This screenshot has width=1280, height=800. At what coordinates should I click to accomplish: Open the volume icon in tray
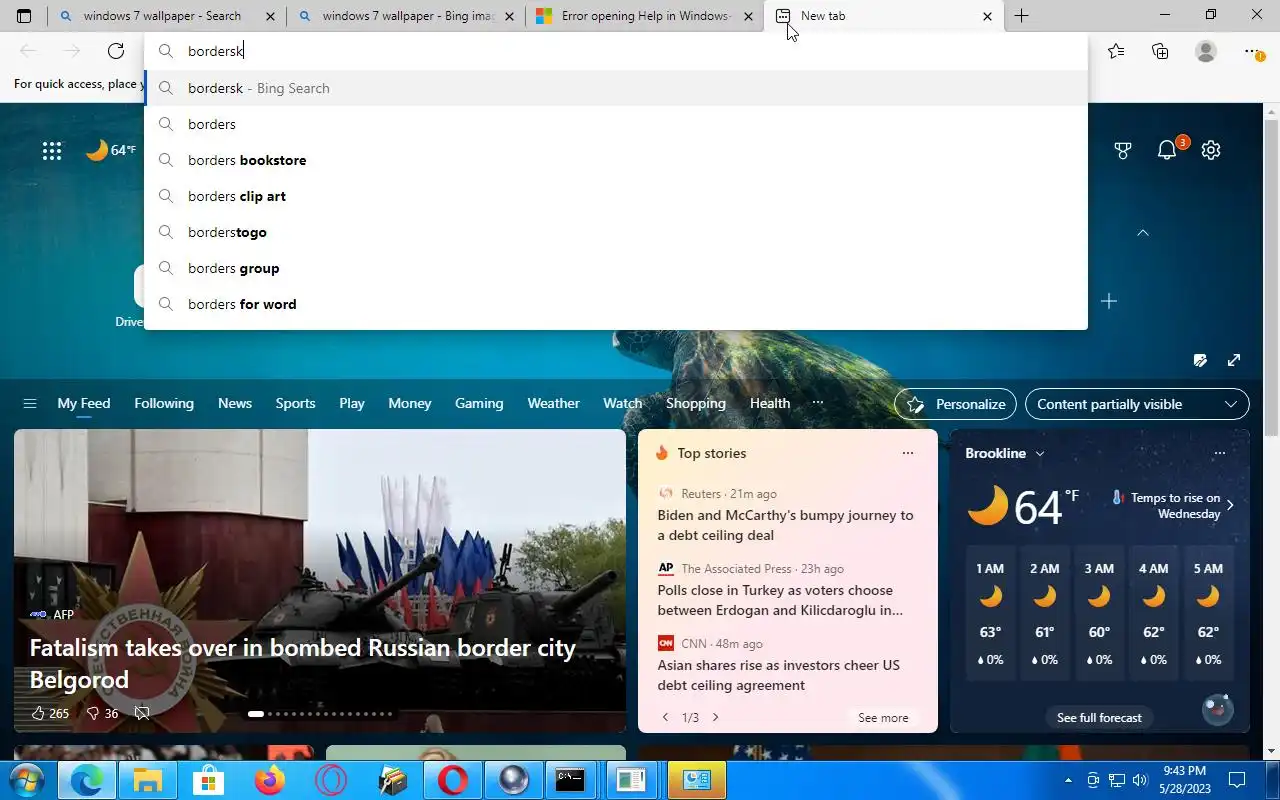pyautogui.click(x=1140, y=780)
